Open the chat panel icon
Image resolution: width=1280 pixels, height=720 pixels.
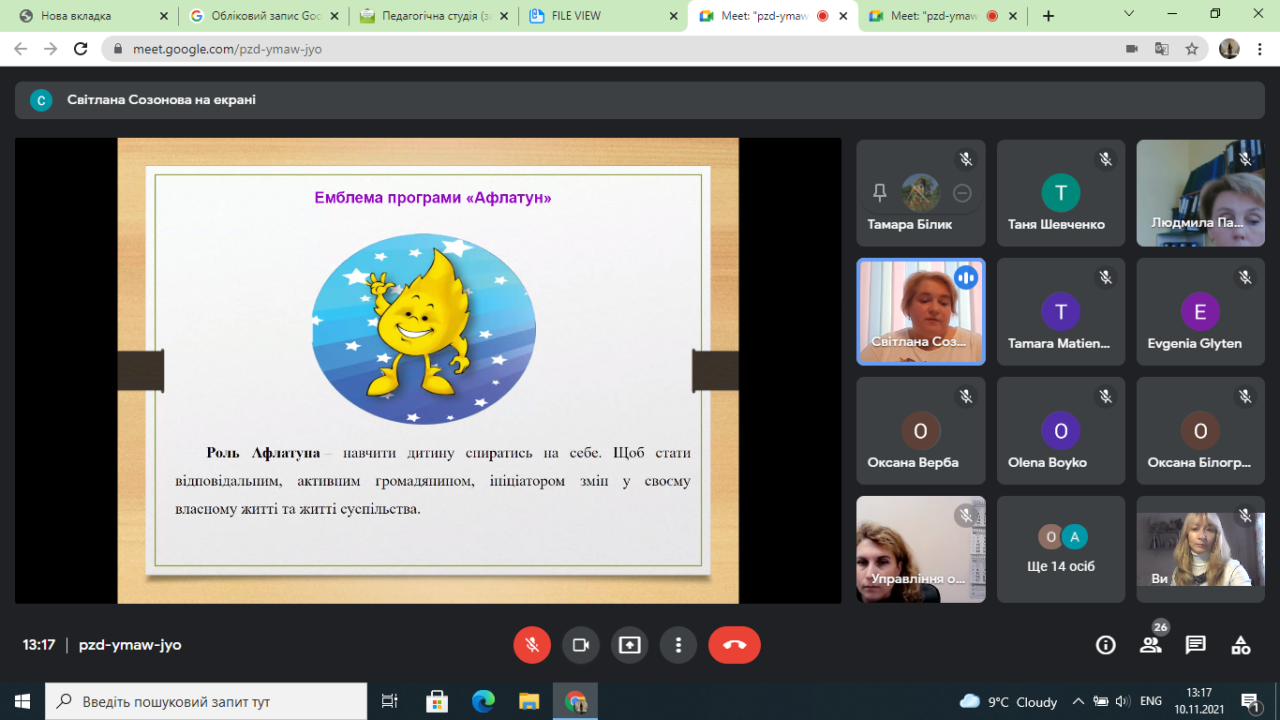pos(1196,645)
